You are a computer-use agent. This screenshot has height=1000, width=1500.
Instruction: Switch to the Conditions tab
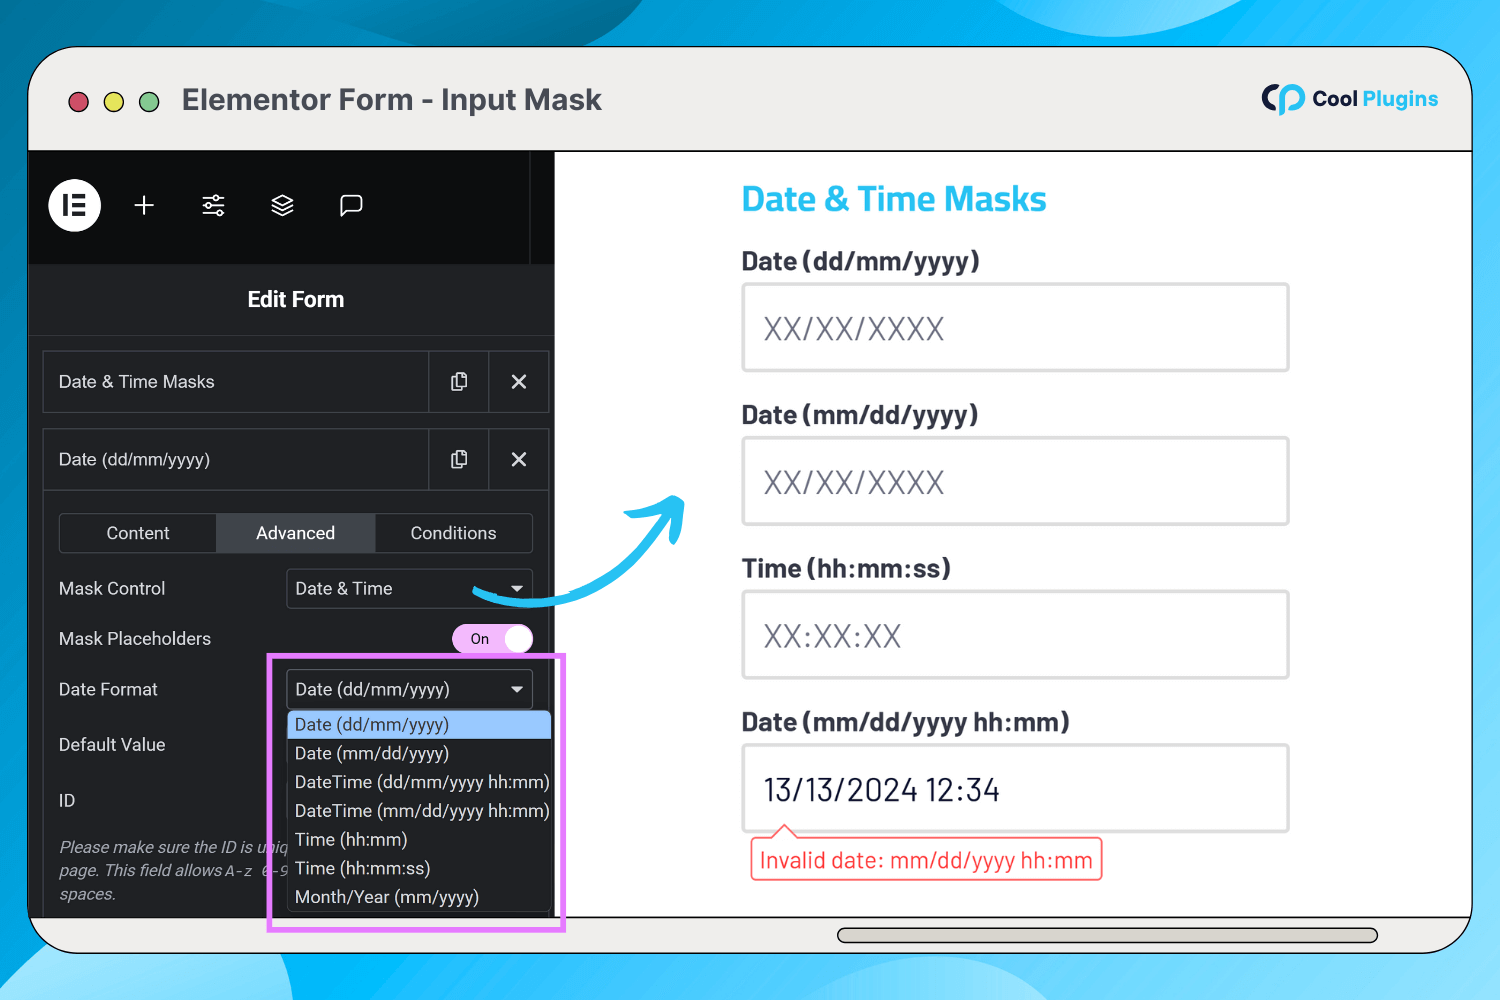[x=454, y=533]
